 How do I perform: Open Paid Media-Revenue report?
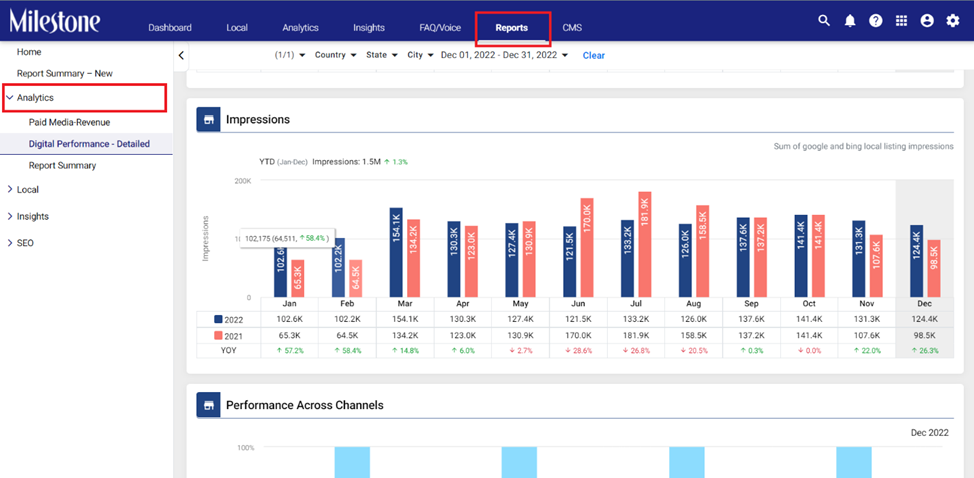click(x=70, y=122)
